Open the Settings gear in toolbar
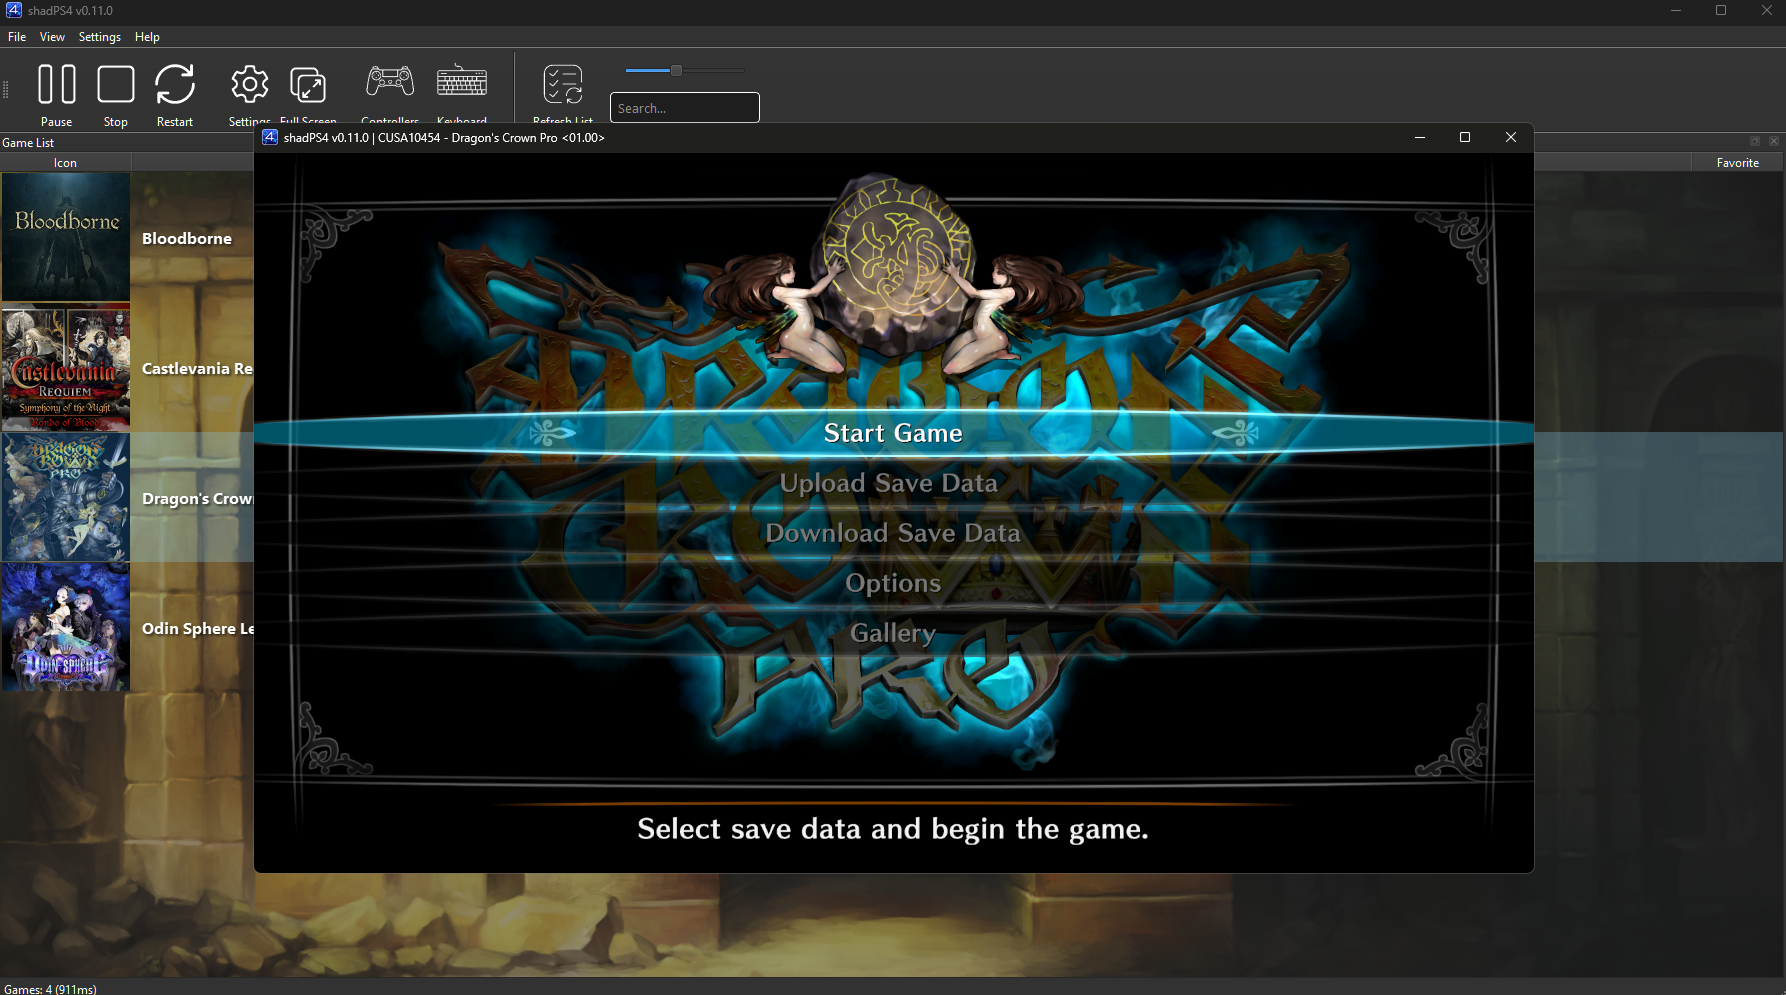1786x995 pixels. point(249,84)
